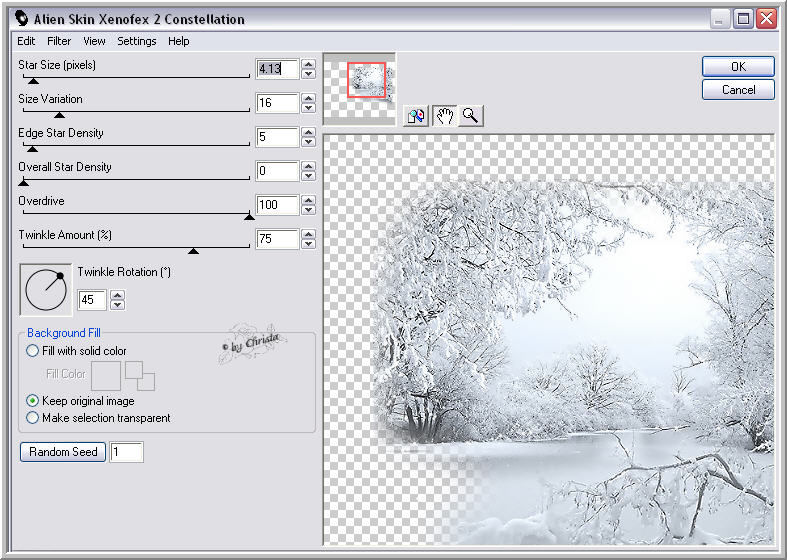Decrease Edge Star Density with down arrow
This screenshot has height=560, width=787.
click(309, 142)
